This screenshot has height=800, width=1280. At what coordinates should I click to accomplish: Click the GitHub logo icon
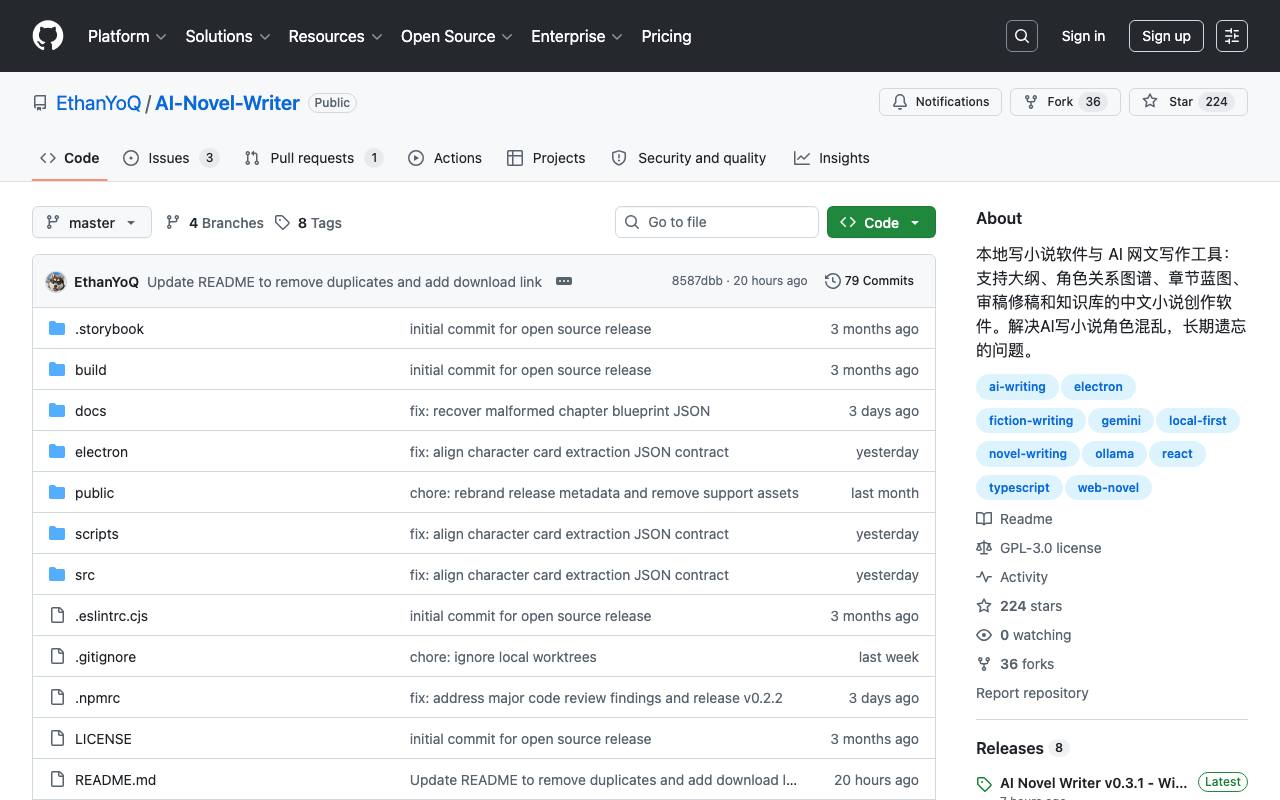pos(48,36)
